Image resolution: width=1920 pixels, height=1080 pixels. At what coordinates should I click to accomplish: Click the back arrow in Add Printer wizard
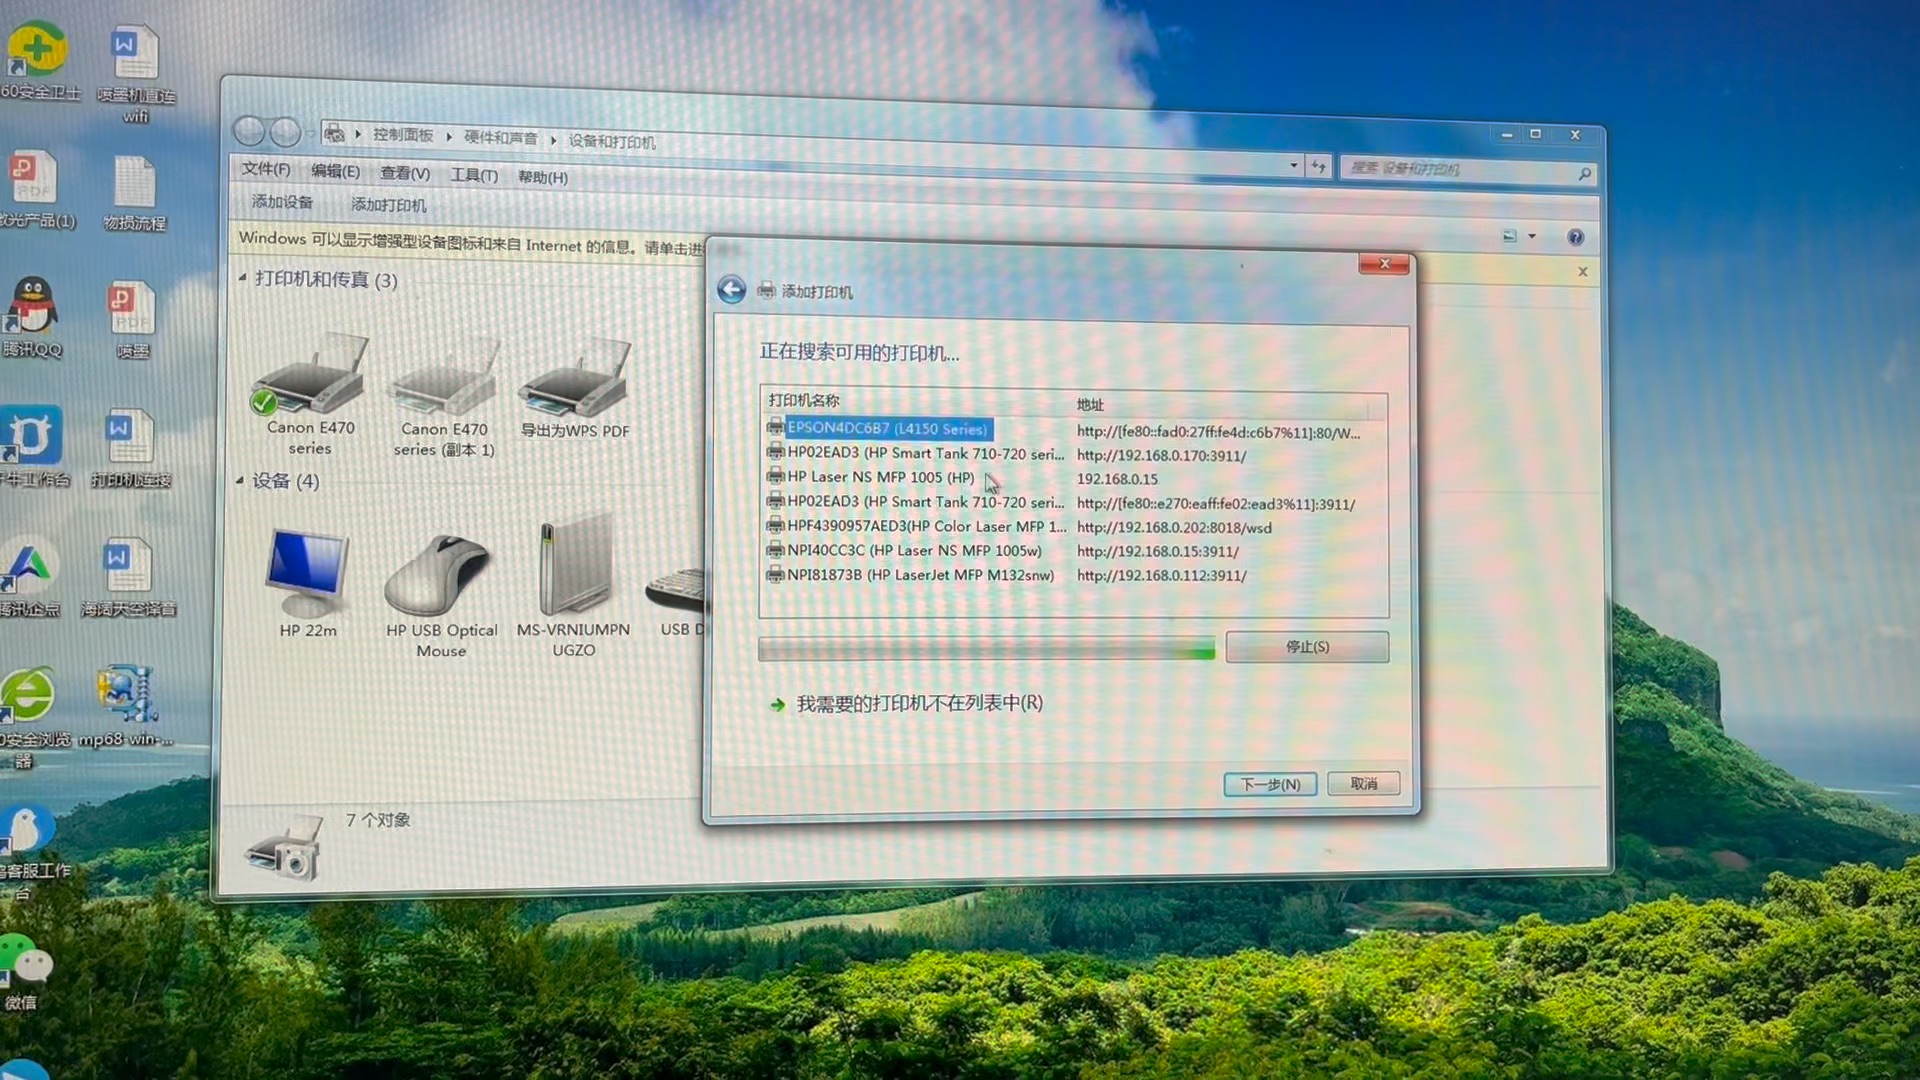pos(731,290)
